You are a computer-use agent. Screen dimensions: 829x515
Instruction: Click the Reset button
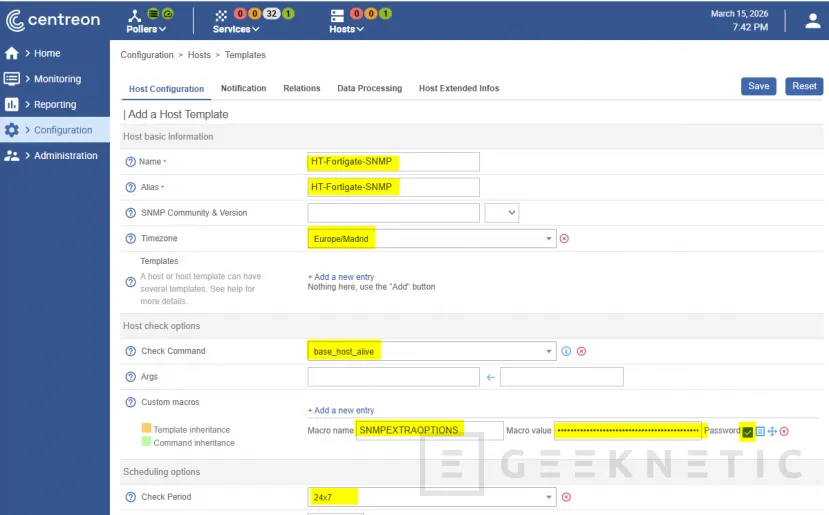(804, 86)
